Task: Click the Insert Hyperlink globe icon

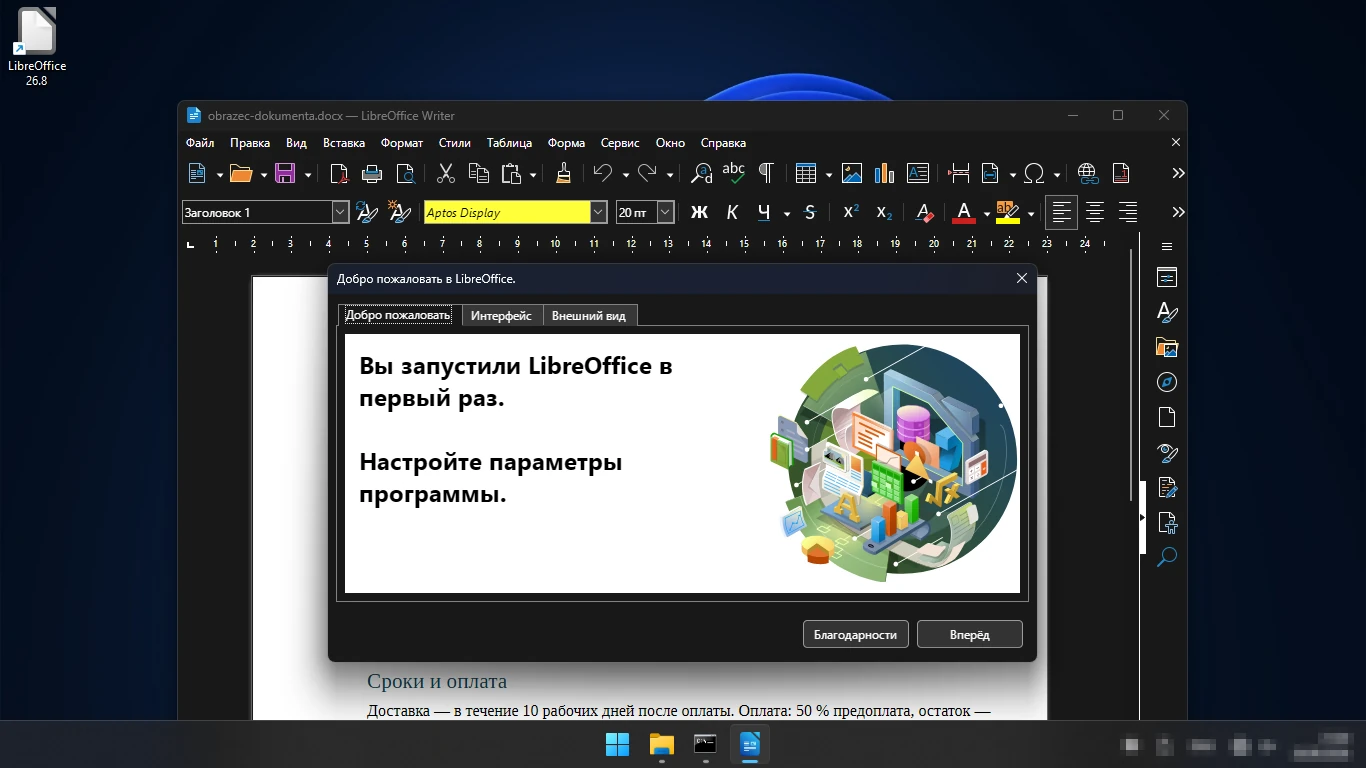Action: (x=1088, y=173)
